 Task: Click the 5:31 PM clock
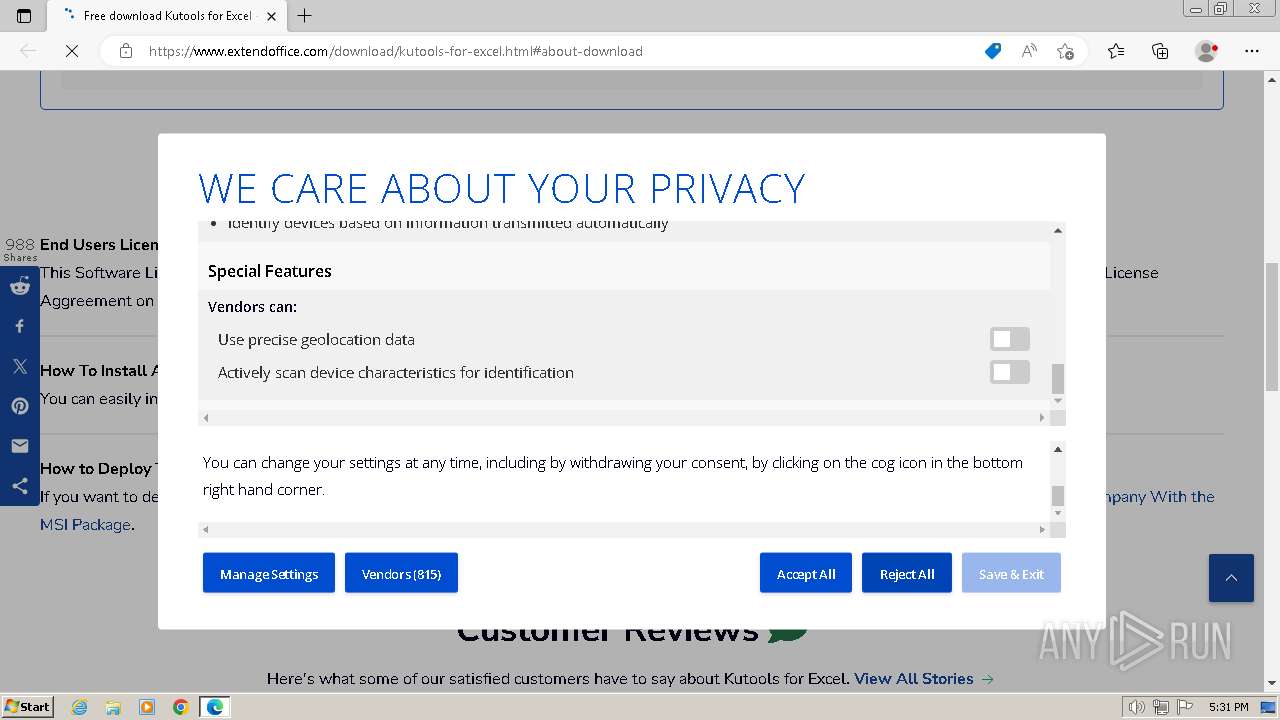coord(1229,707)
